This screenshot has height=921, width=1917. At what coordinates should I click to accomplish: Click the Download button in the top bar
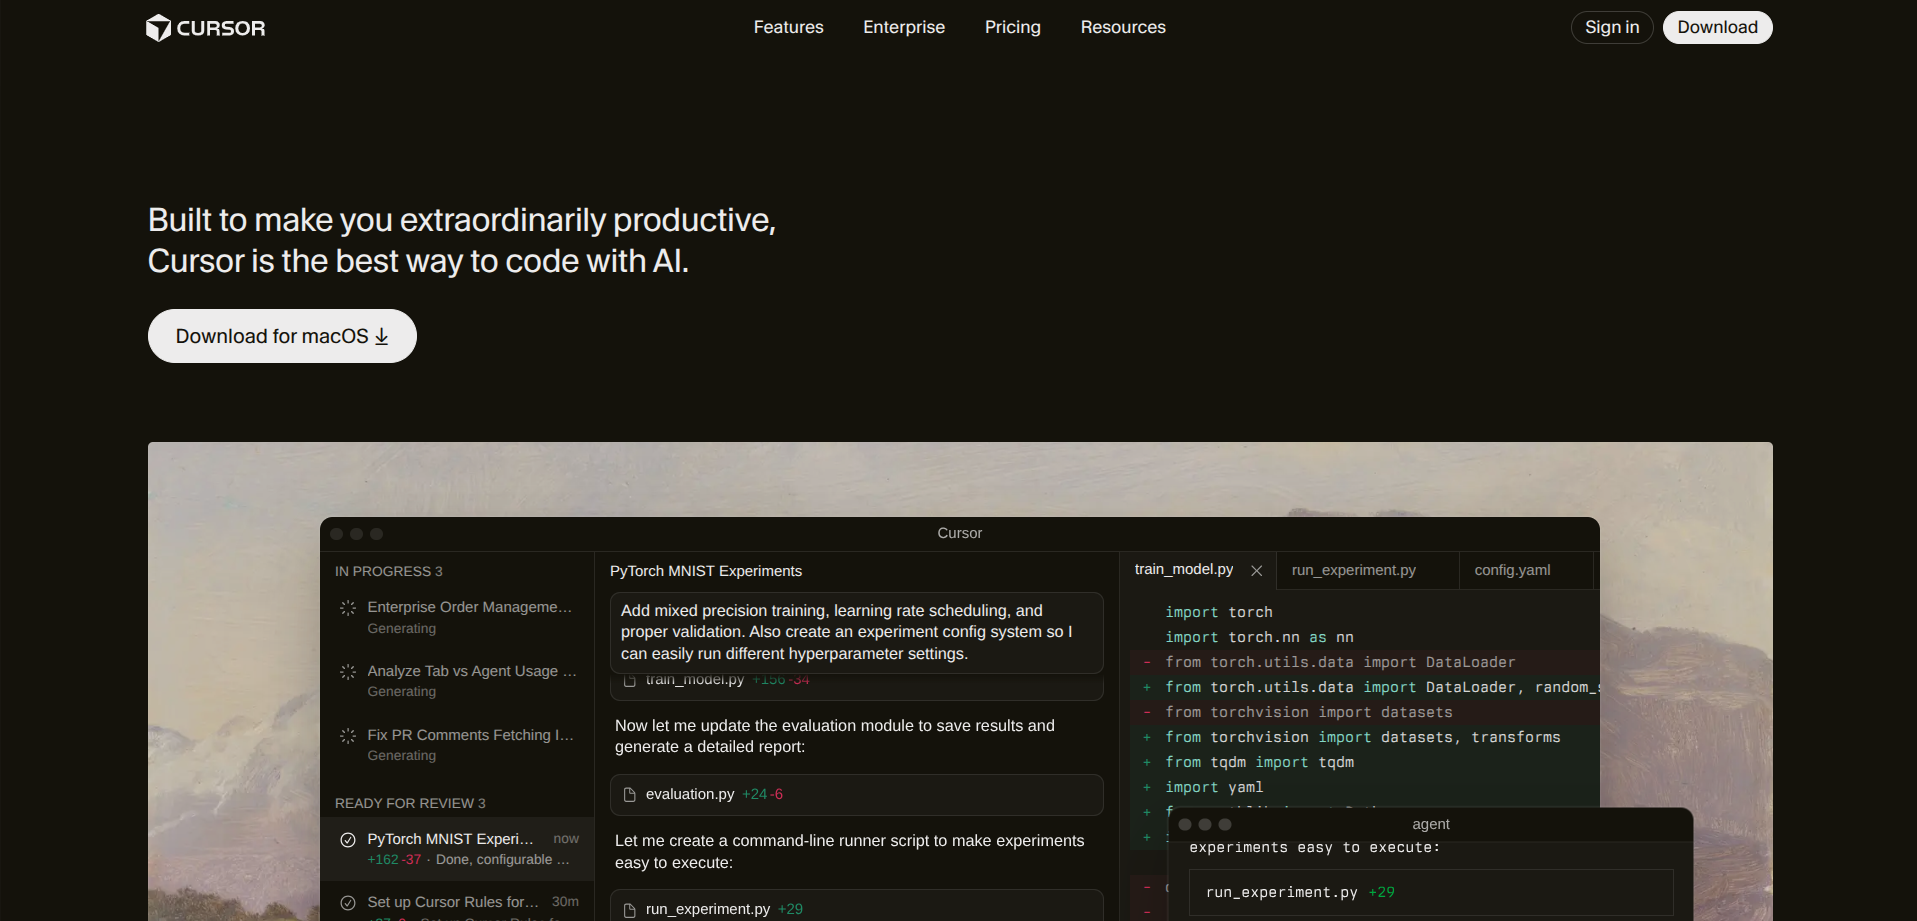pyautogui.click(x=1717, y=27)
